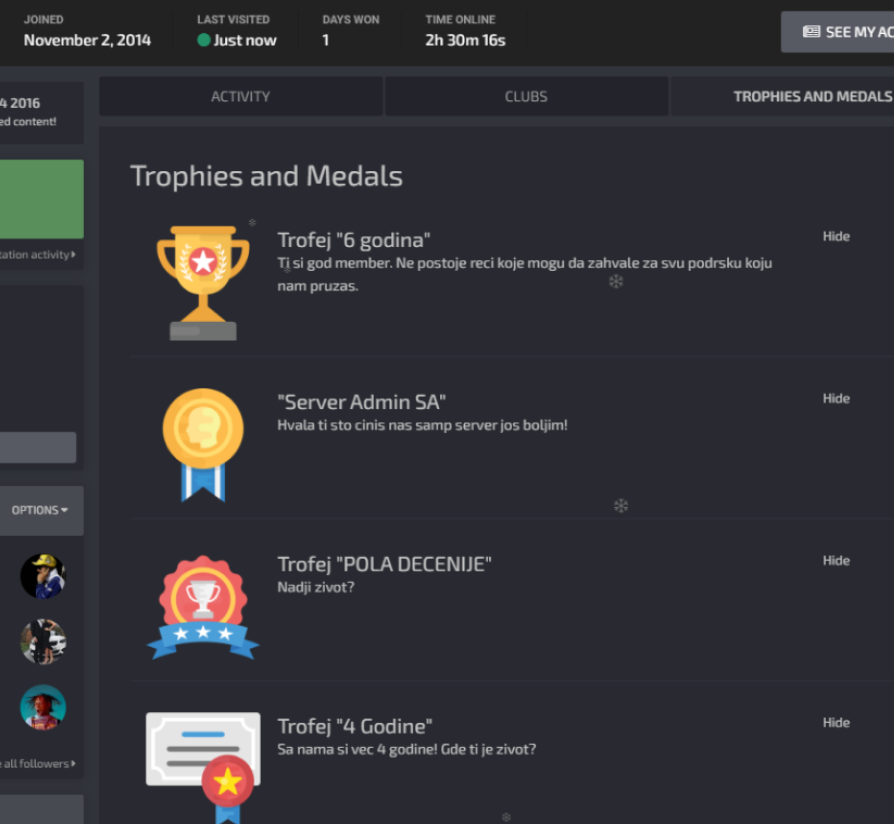Screen dimensions: 894x824
Task: Click the green reputation box
Action: click(42, 199)
